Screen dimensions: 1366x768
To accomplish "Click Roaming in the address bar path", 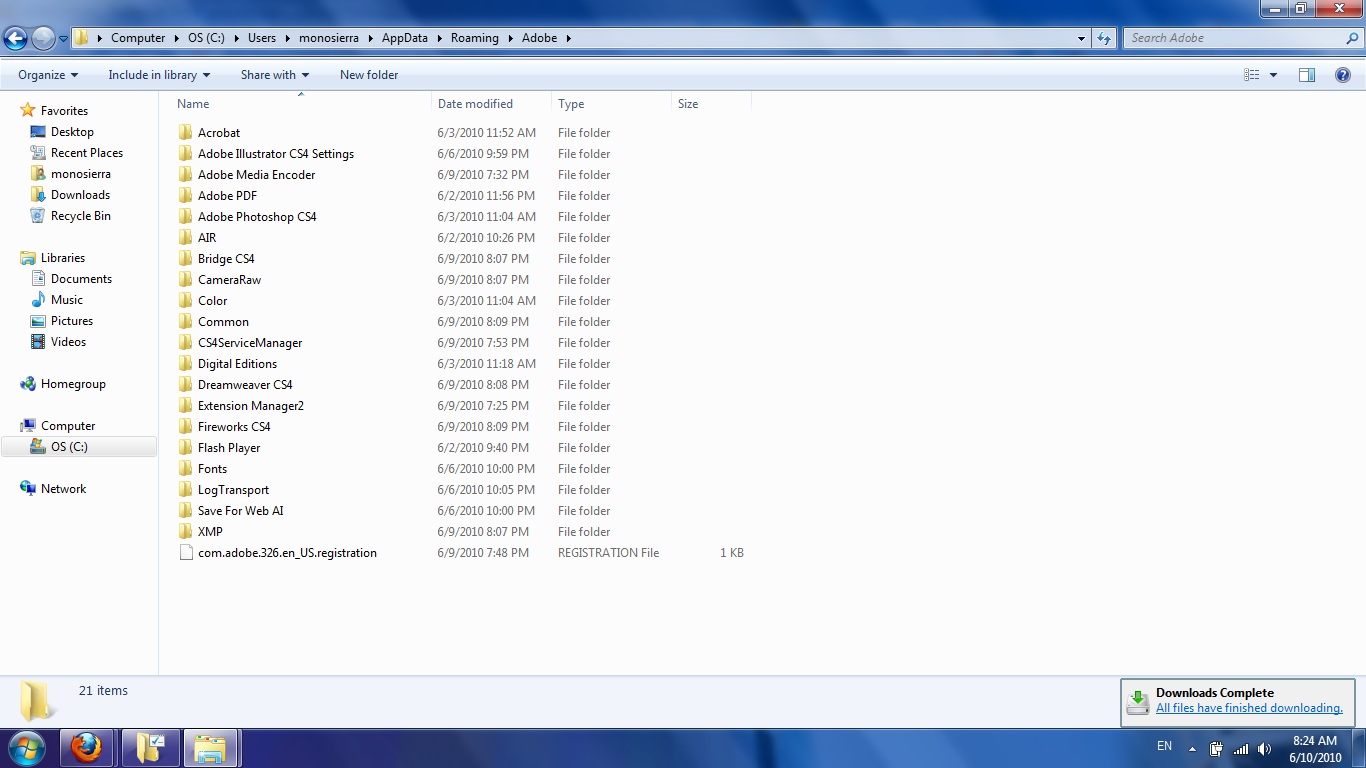I will tap(474, 38).
